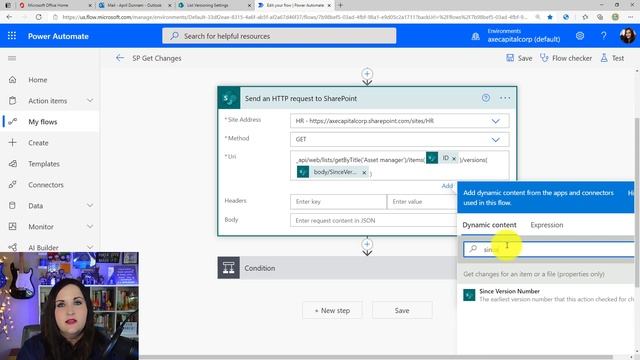Image resolution: width=640 pixels, height=360 pixels.
Task: Click the Uri input field
Action: (400, 165)
